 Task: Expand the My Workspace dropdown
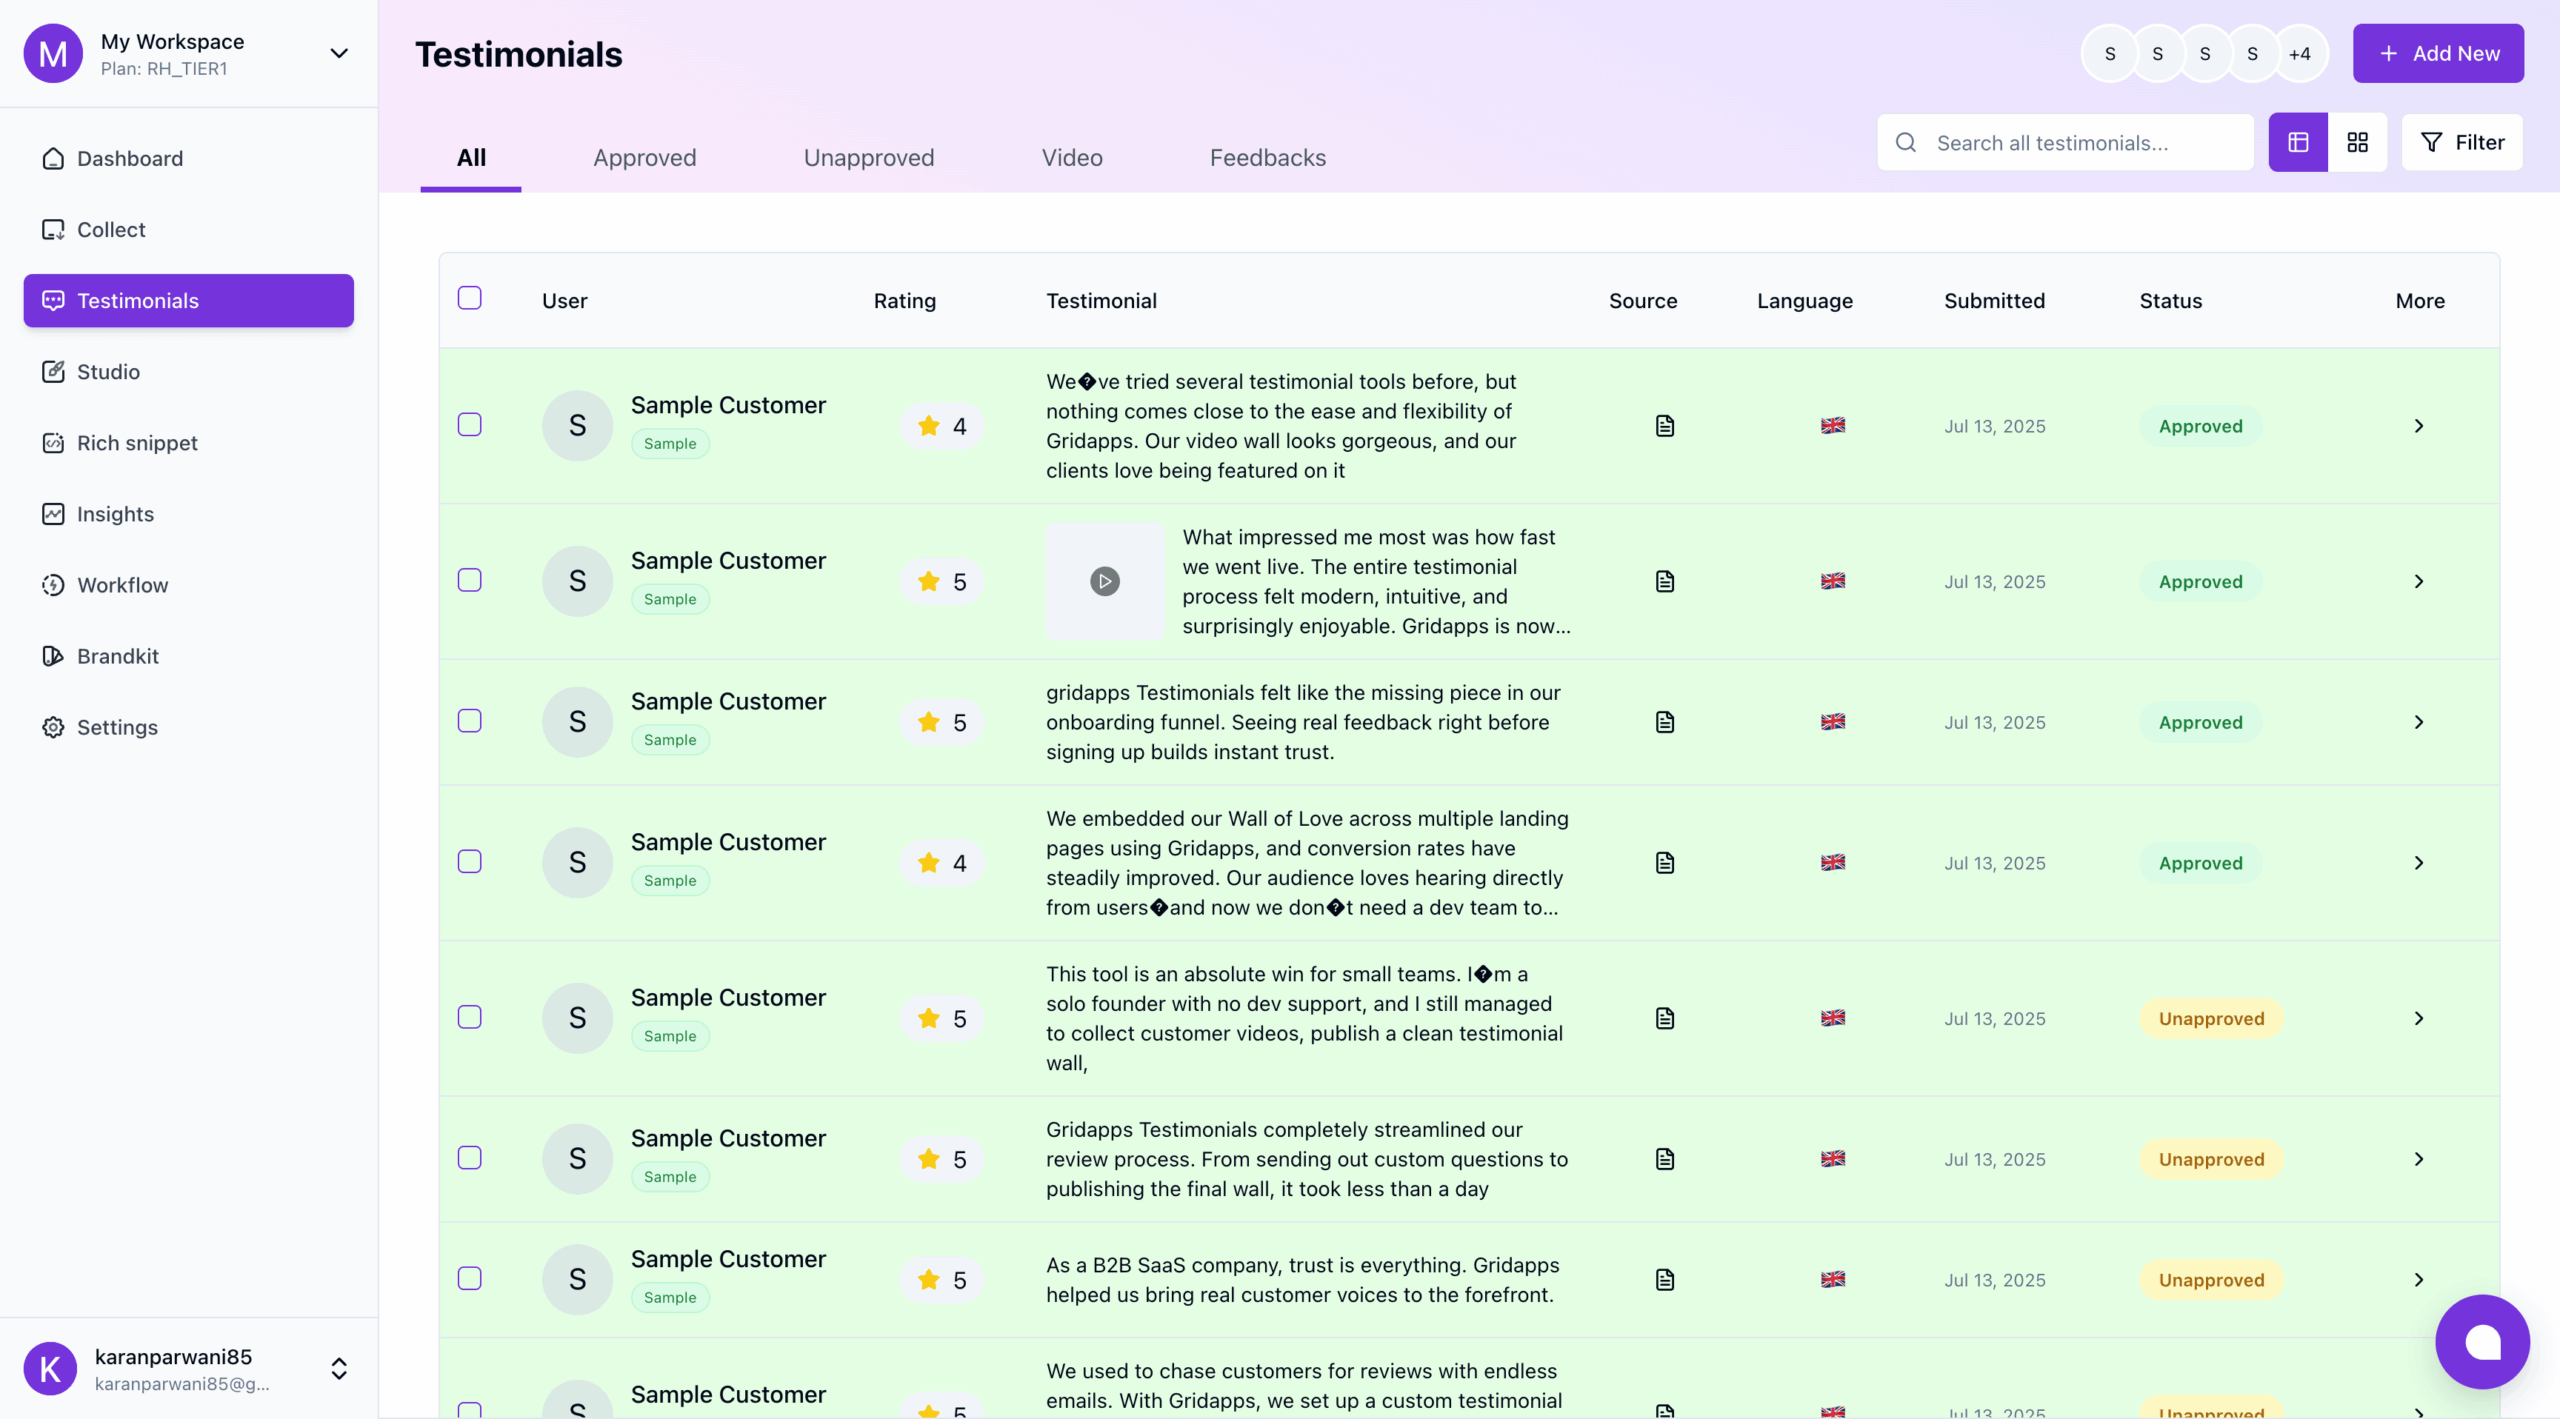pos(339,53)
